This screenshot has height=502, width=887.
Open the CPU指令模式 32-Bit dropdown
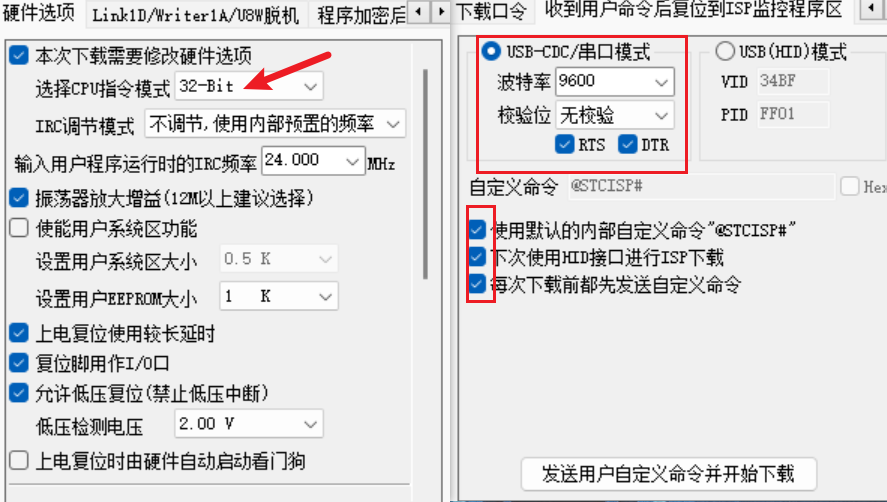point(249,87)
